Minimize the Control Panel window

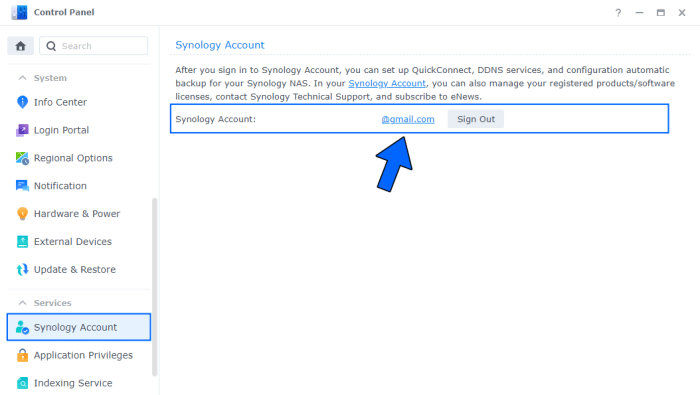tap(639, 12)
